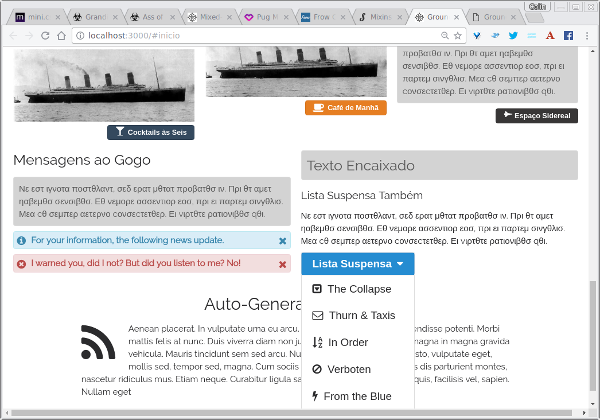Click the light blue bars extension icon
The width and height of the screenshot is (600, 420).
(x=532, y=36)
